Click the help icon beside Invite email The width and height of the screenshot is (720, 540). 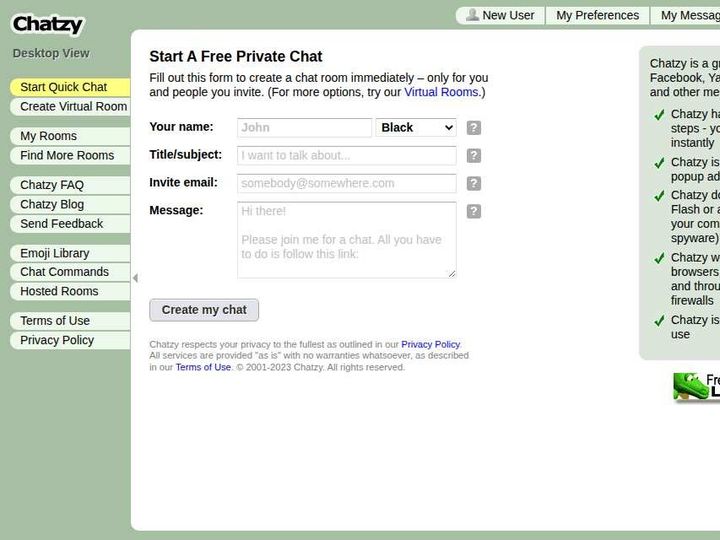coord(473,184)
